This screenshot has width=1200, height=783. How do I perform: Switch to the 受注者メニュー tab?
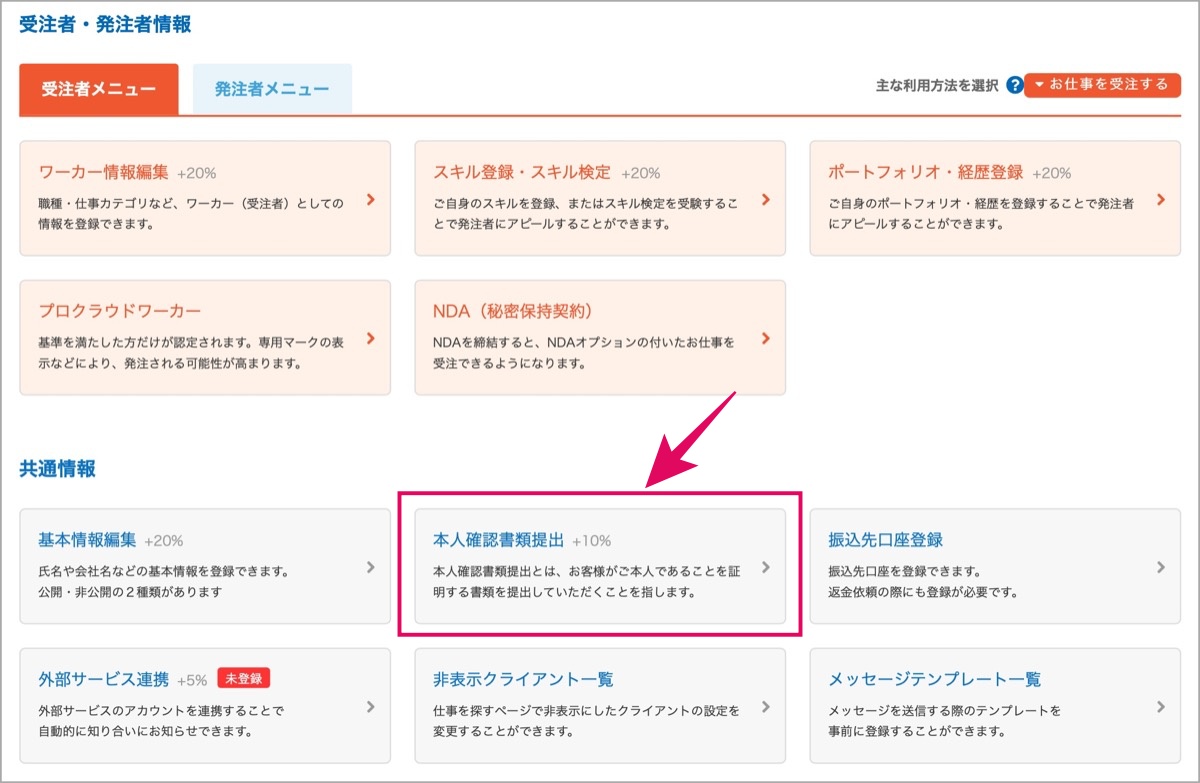(x=99, y=89)
